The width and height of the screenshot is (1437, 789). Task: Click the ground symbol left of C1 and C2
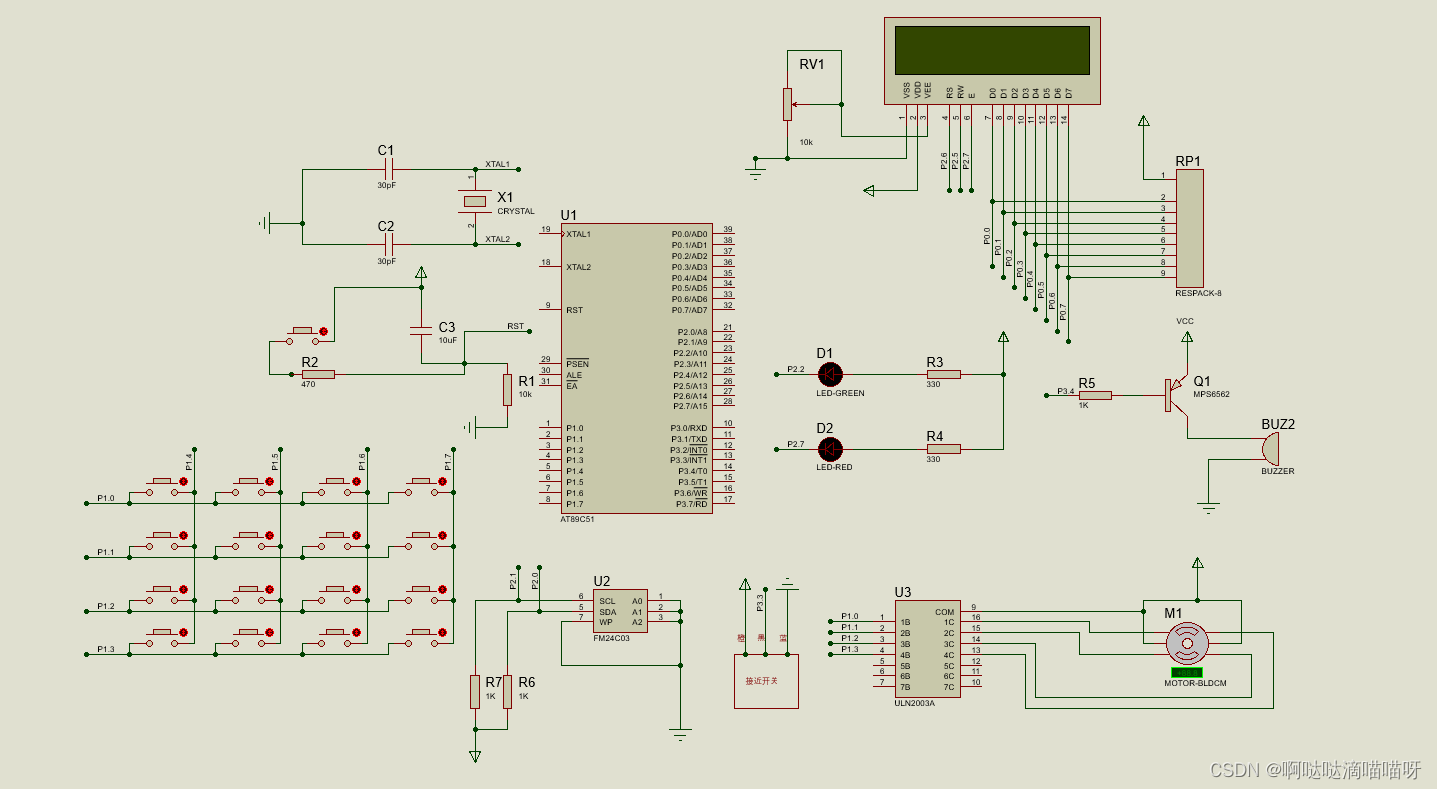pyautogui.click(x=265, y=223)
